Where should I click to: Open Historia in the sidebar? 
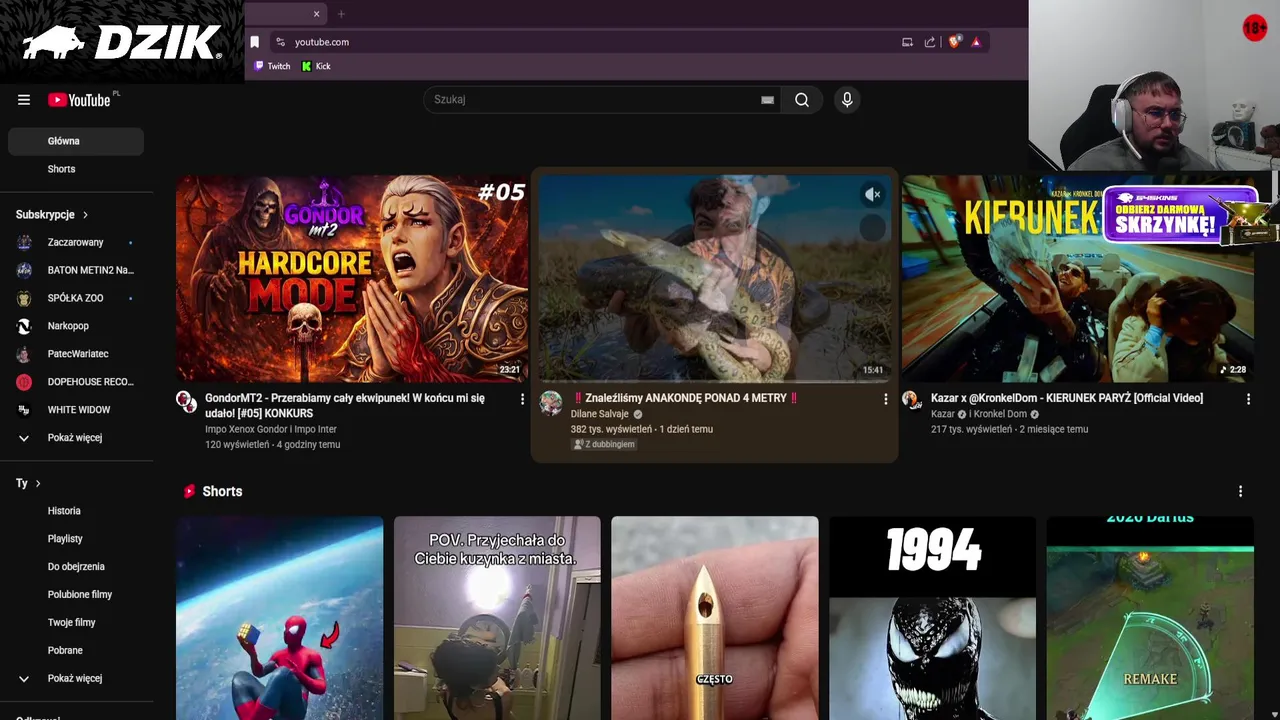[x=76, y=511]
